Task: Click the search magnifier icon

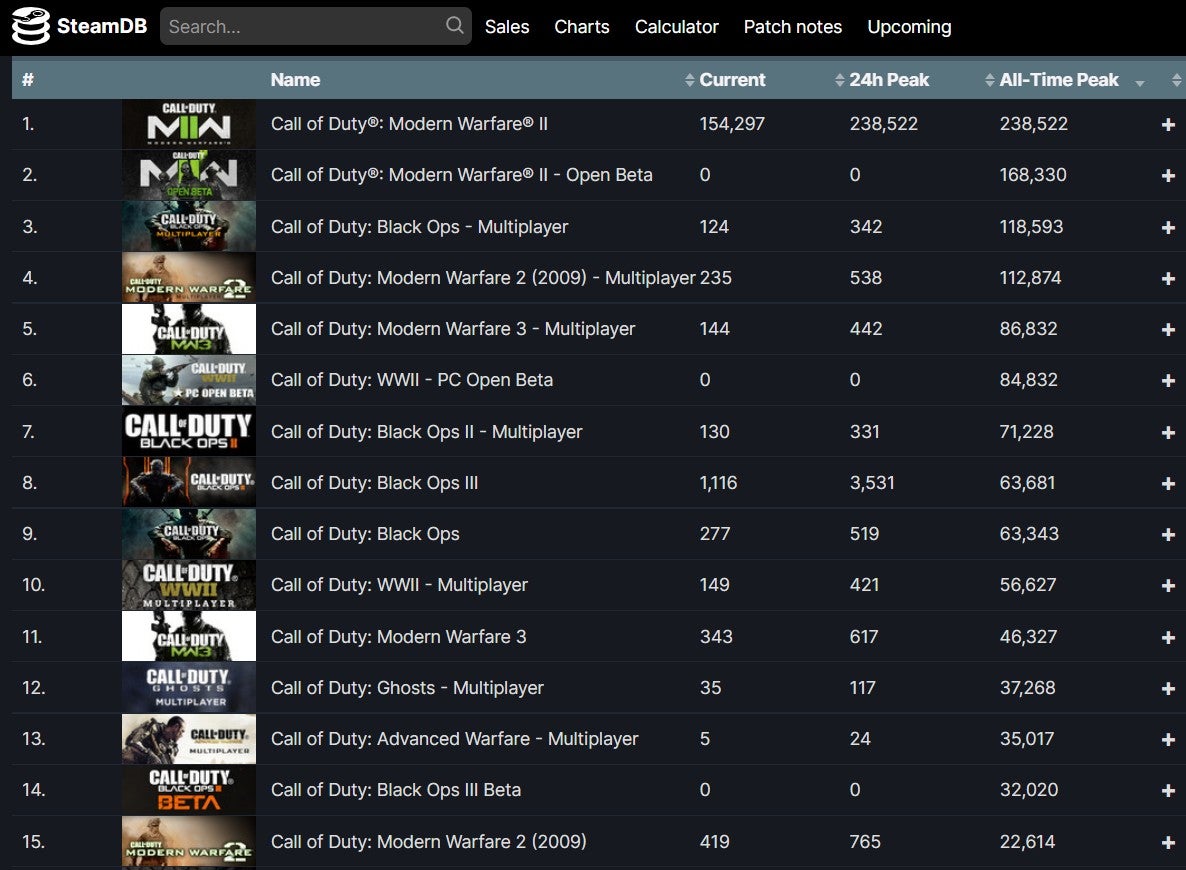Action: (x=453, y=26)
